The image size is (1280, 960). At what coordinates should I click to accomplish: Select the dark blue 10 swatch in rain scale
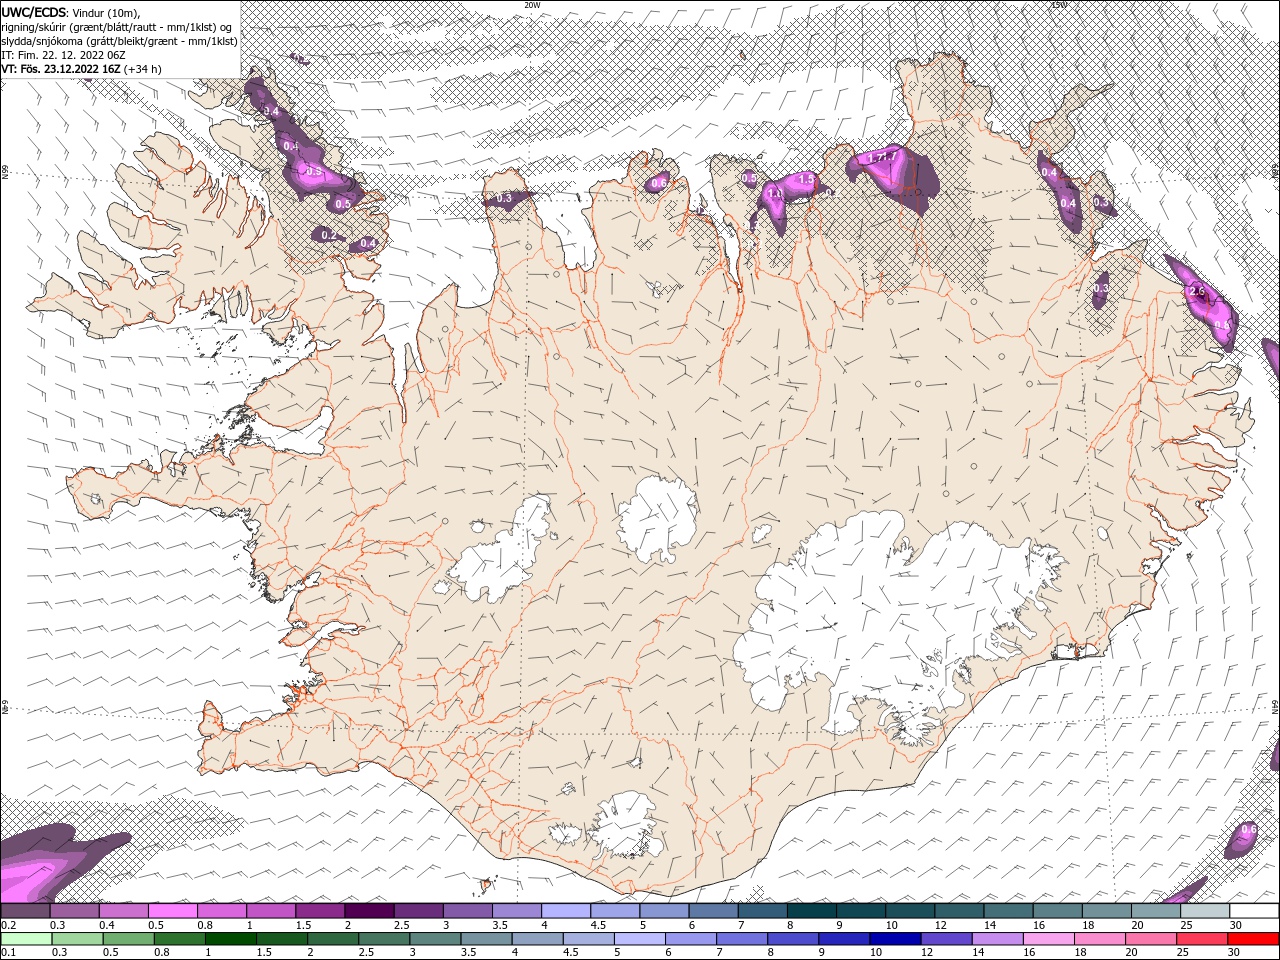(893, 939)
